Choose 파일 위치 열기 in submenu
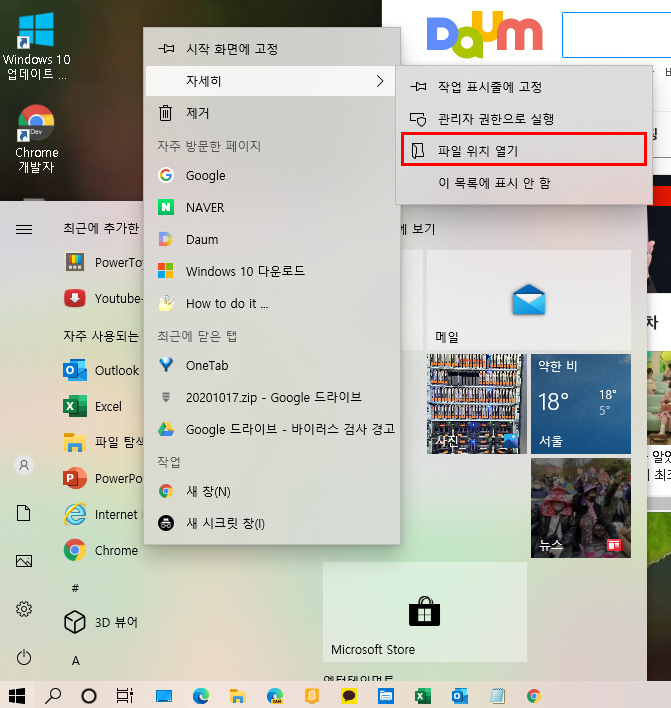The width and height of the screenshot is (671, 708). 524,150
